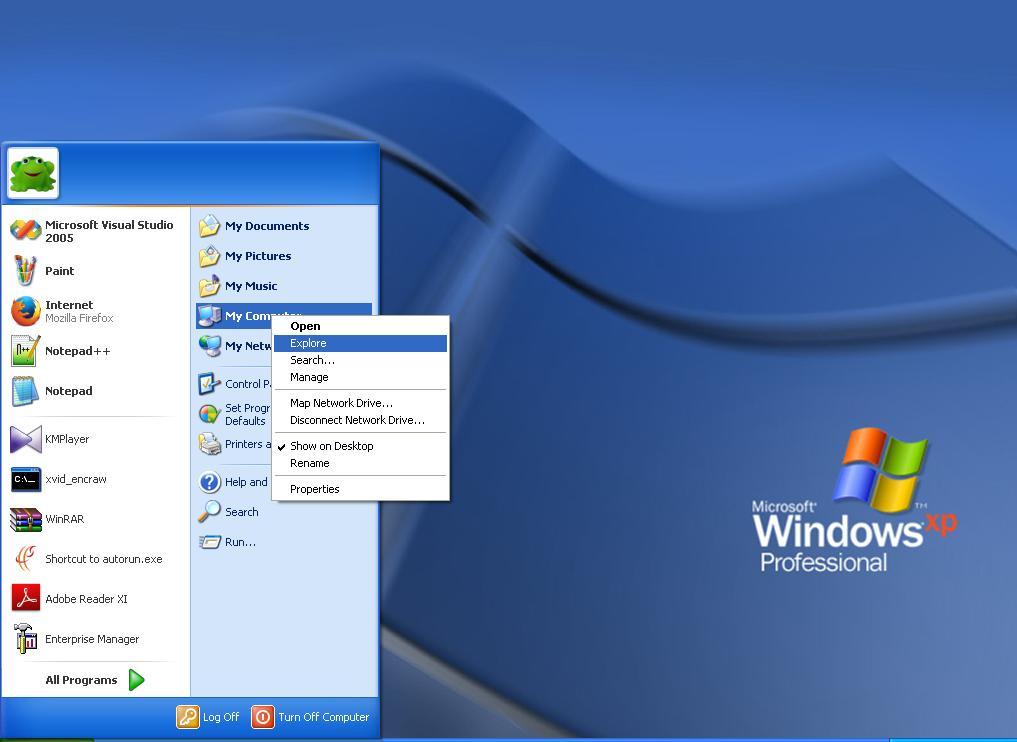
Task: Click Disconnect Network Drive... menu entry
Action: (x=360, y=420)
